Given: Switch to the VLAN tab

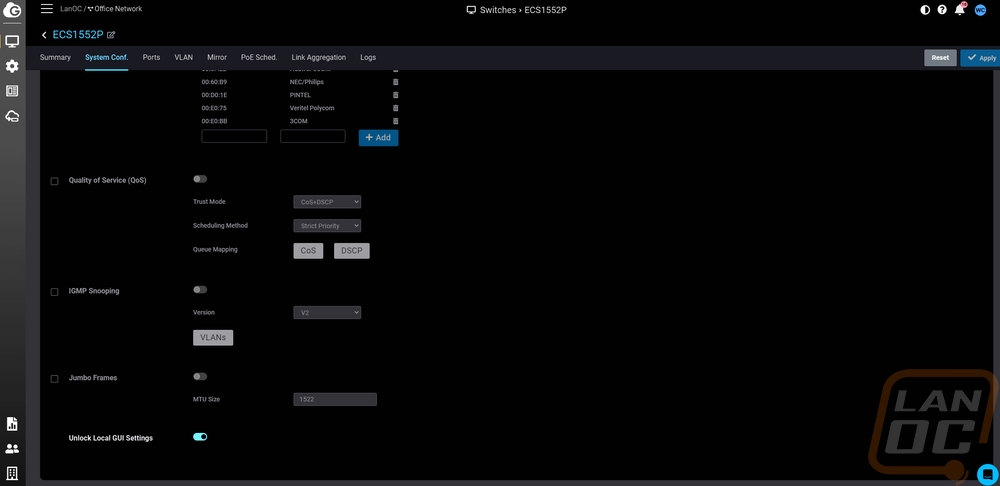Looking at the screenshot, I should 183,58.
